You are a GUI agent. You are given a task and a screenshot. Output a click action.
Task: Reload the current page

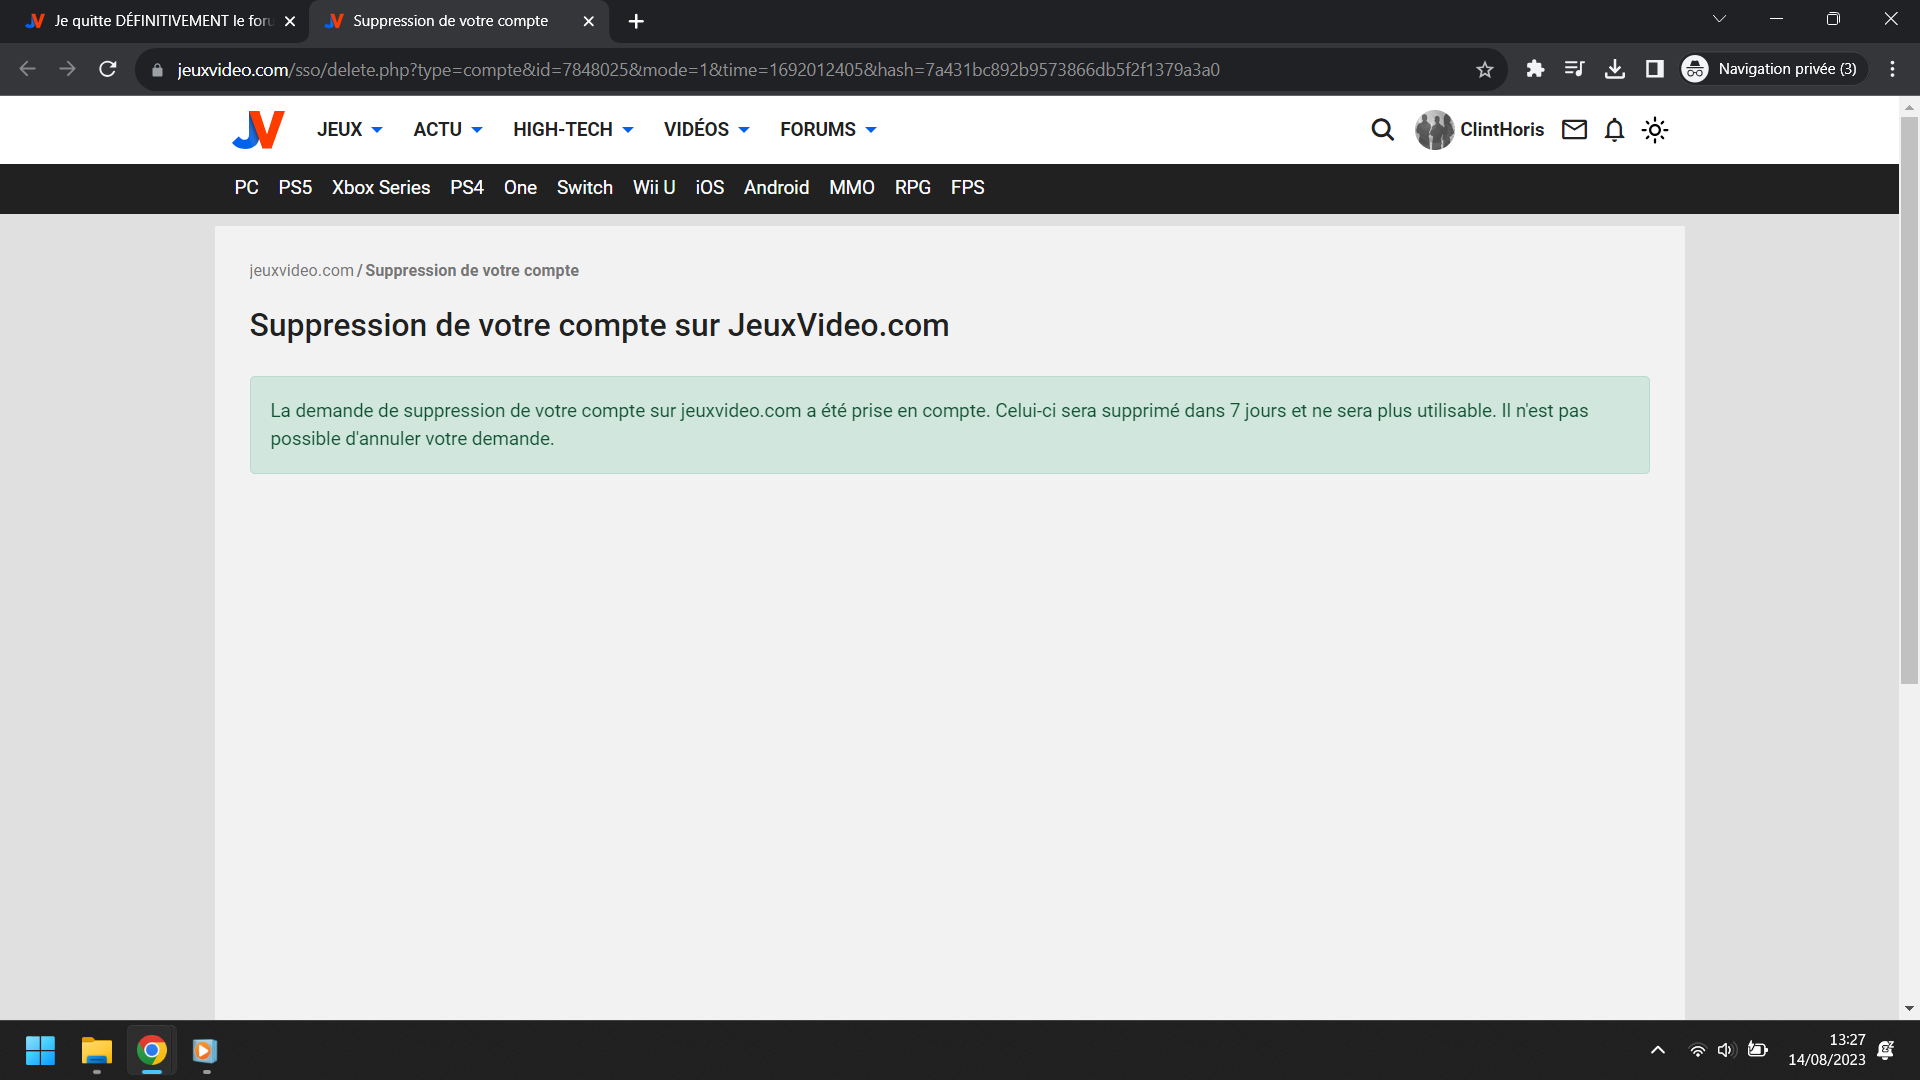[108, 69]
